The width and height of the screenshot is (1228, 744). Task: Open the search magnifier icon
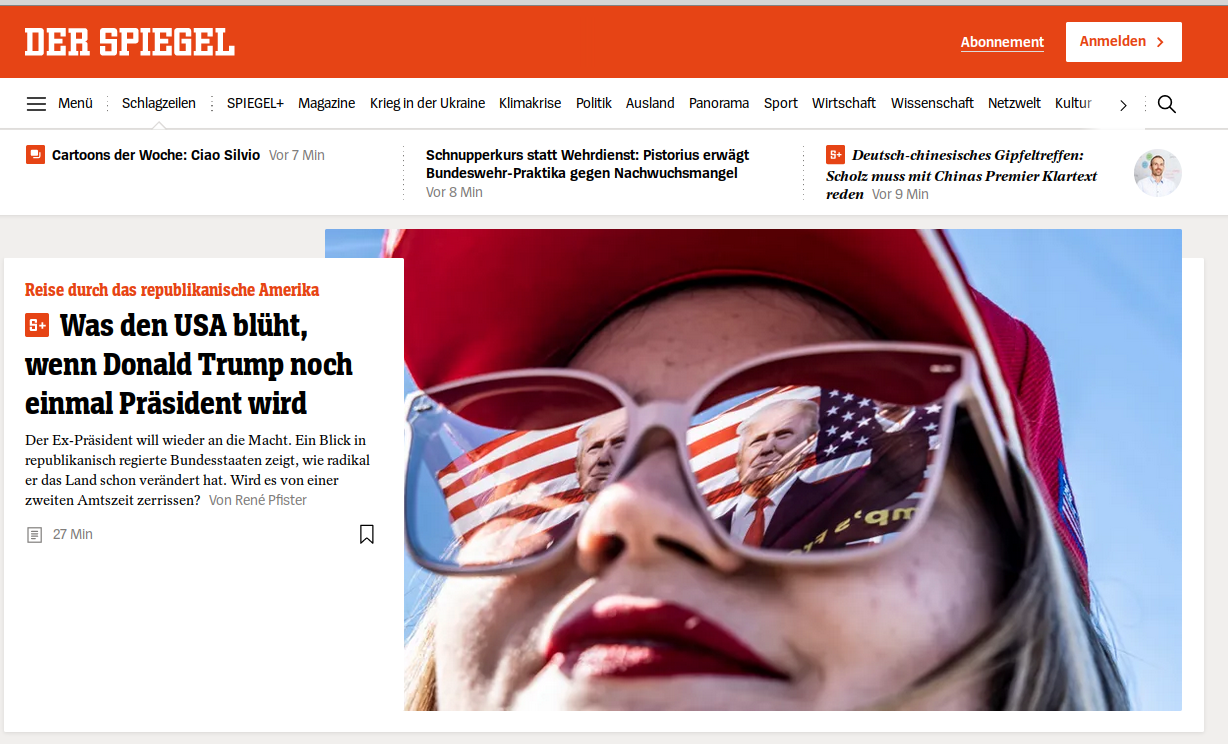1166,104
